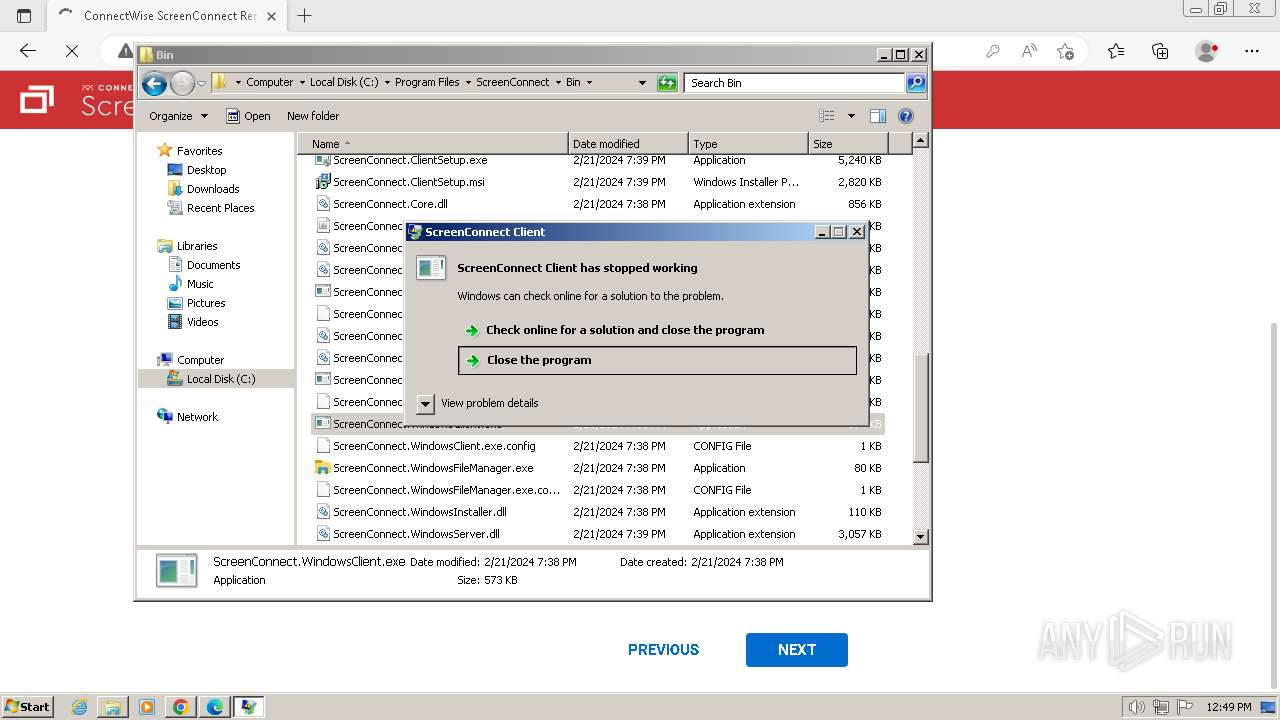
Task: Open the browser collections icon
Action: click(x=1160, y=51)
